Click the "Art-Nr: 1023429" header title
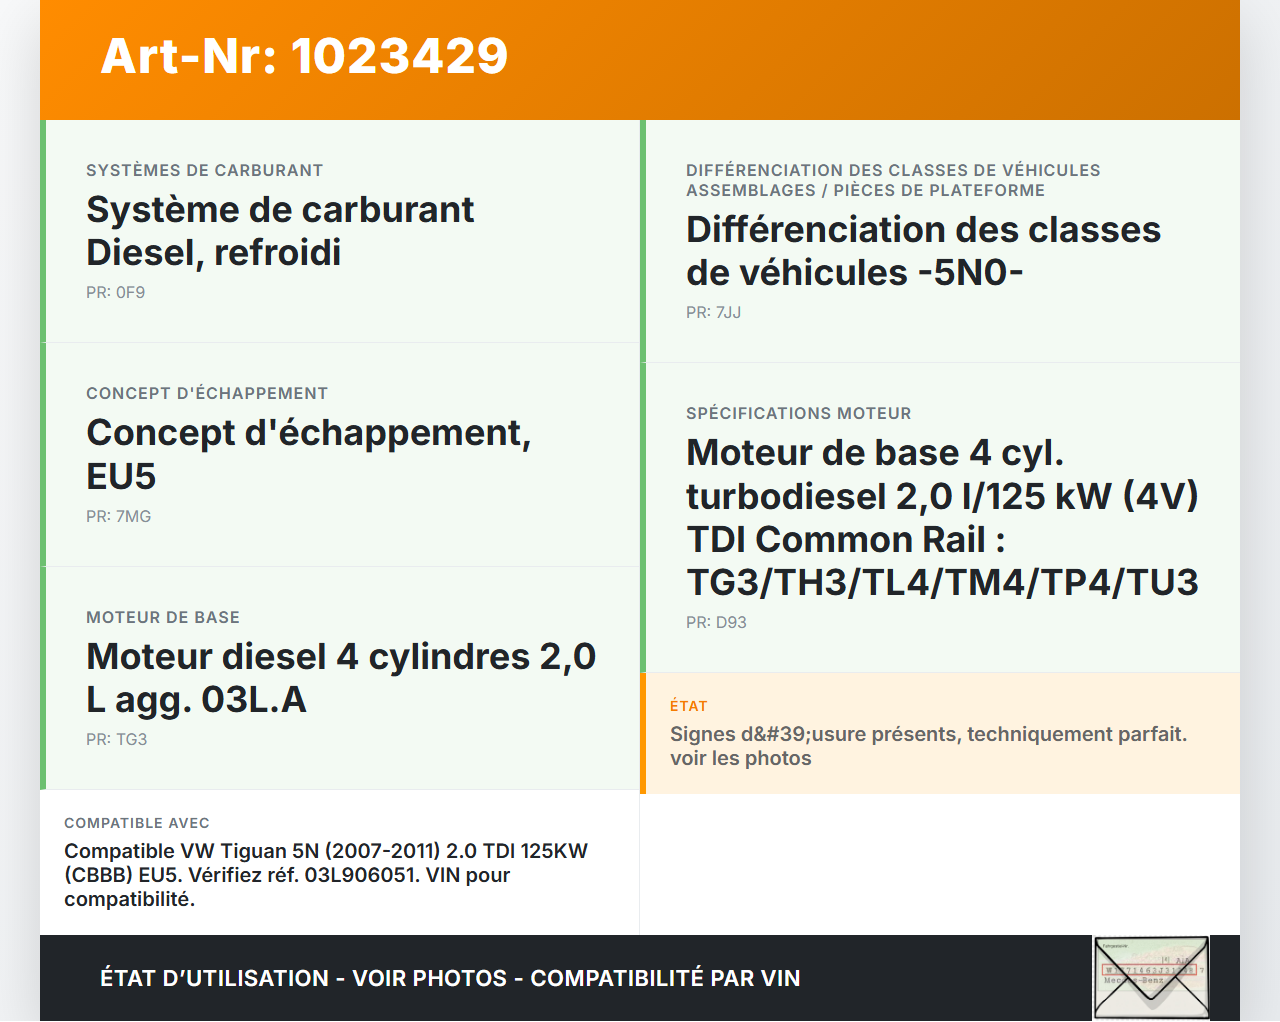 tap(304, 56)
